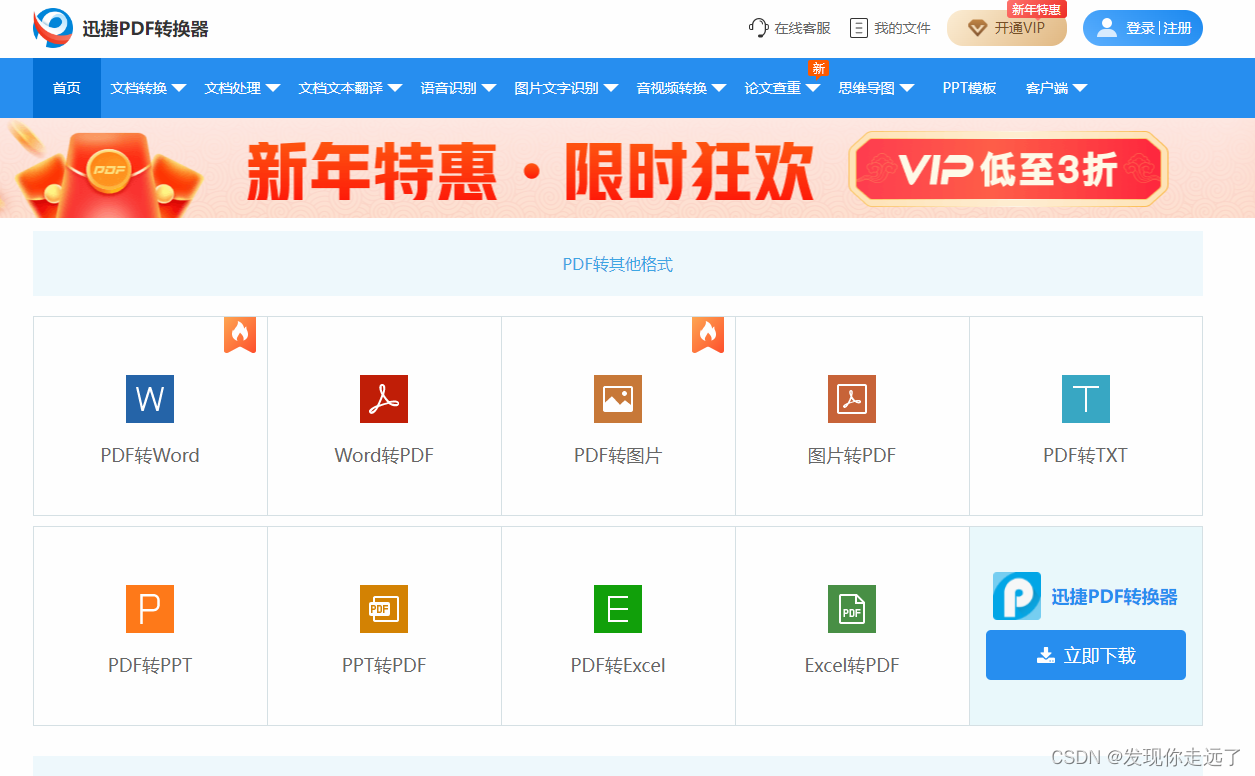Click the PPT转PDF label text
The width and height of the screenshot is (1255, 776).
[384, 665]
